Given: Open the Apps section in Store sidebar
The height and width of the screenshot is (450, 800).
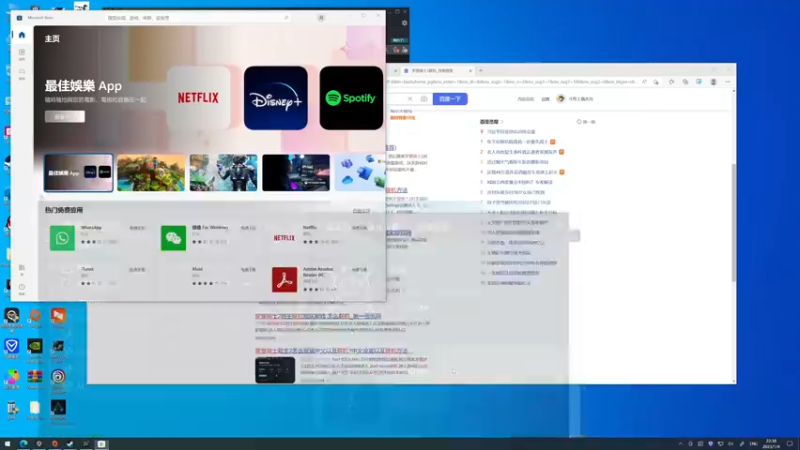Looking at the screenshot, I should pyautogui.click(x=21, y=54).
